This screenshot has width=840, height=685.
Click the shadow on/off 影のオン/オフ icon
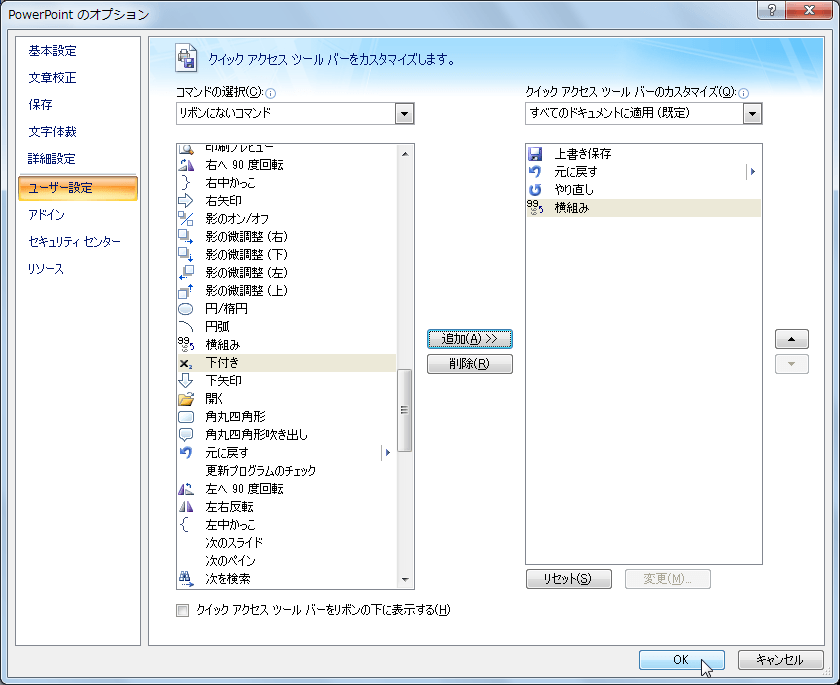click(186, 219)
